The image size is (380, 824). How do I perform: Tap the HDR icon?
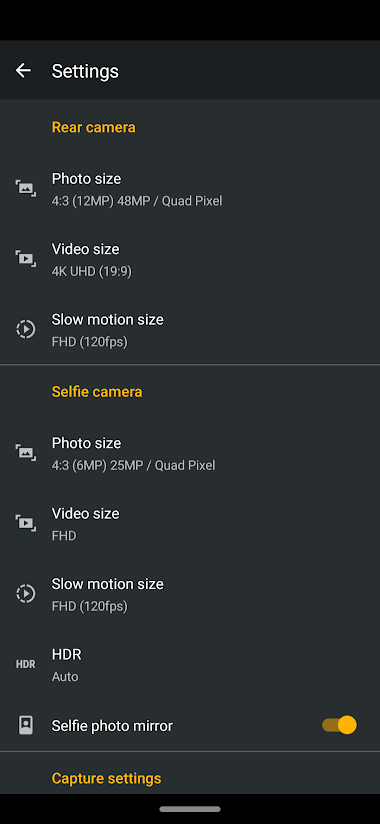pos(26,664)
